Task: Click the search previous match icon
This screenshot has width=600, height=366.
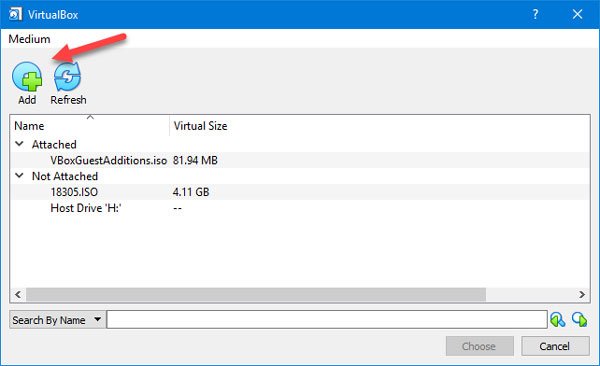Action: click(558, 319)
